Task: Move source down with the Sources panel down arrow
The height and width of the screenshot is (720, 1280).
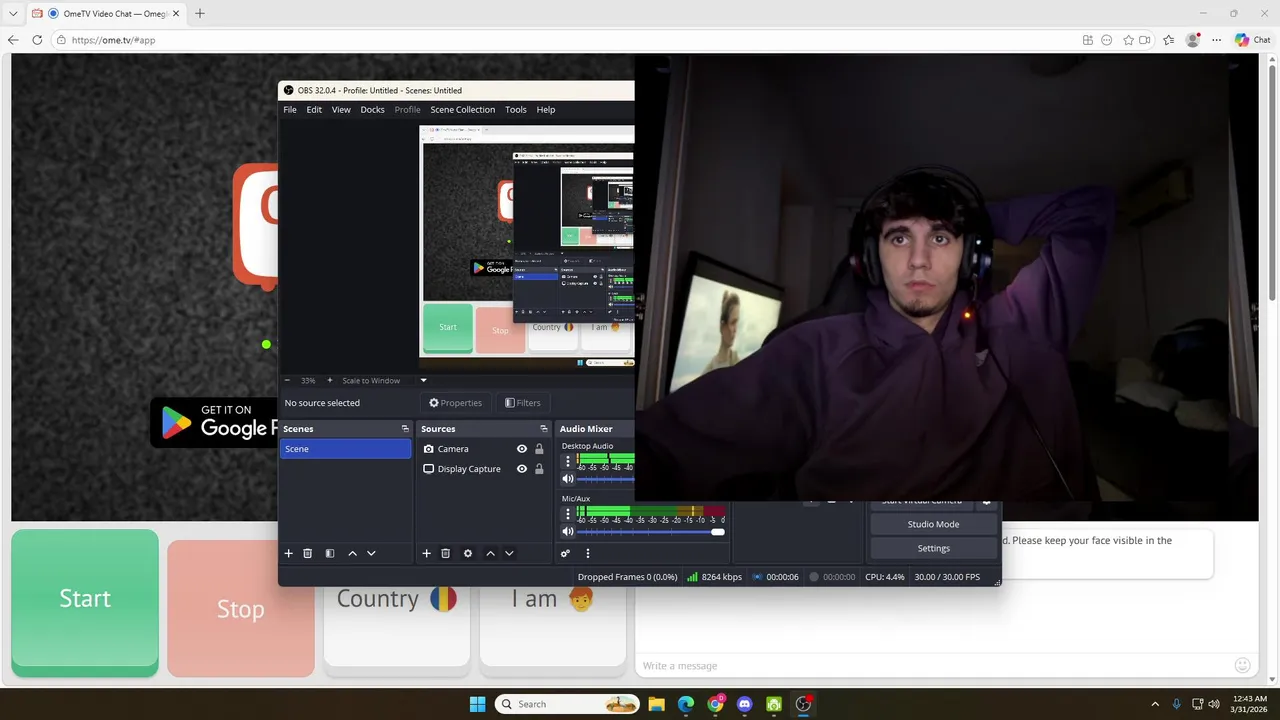Action: 509,553
